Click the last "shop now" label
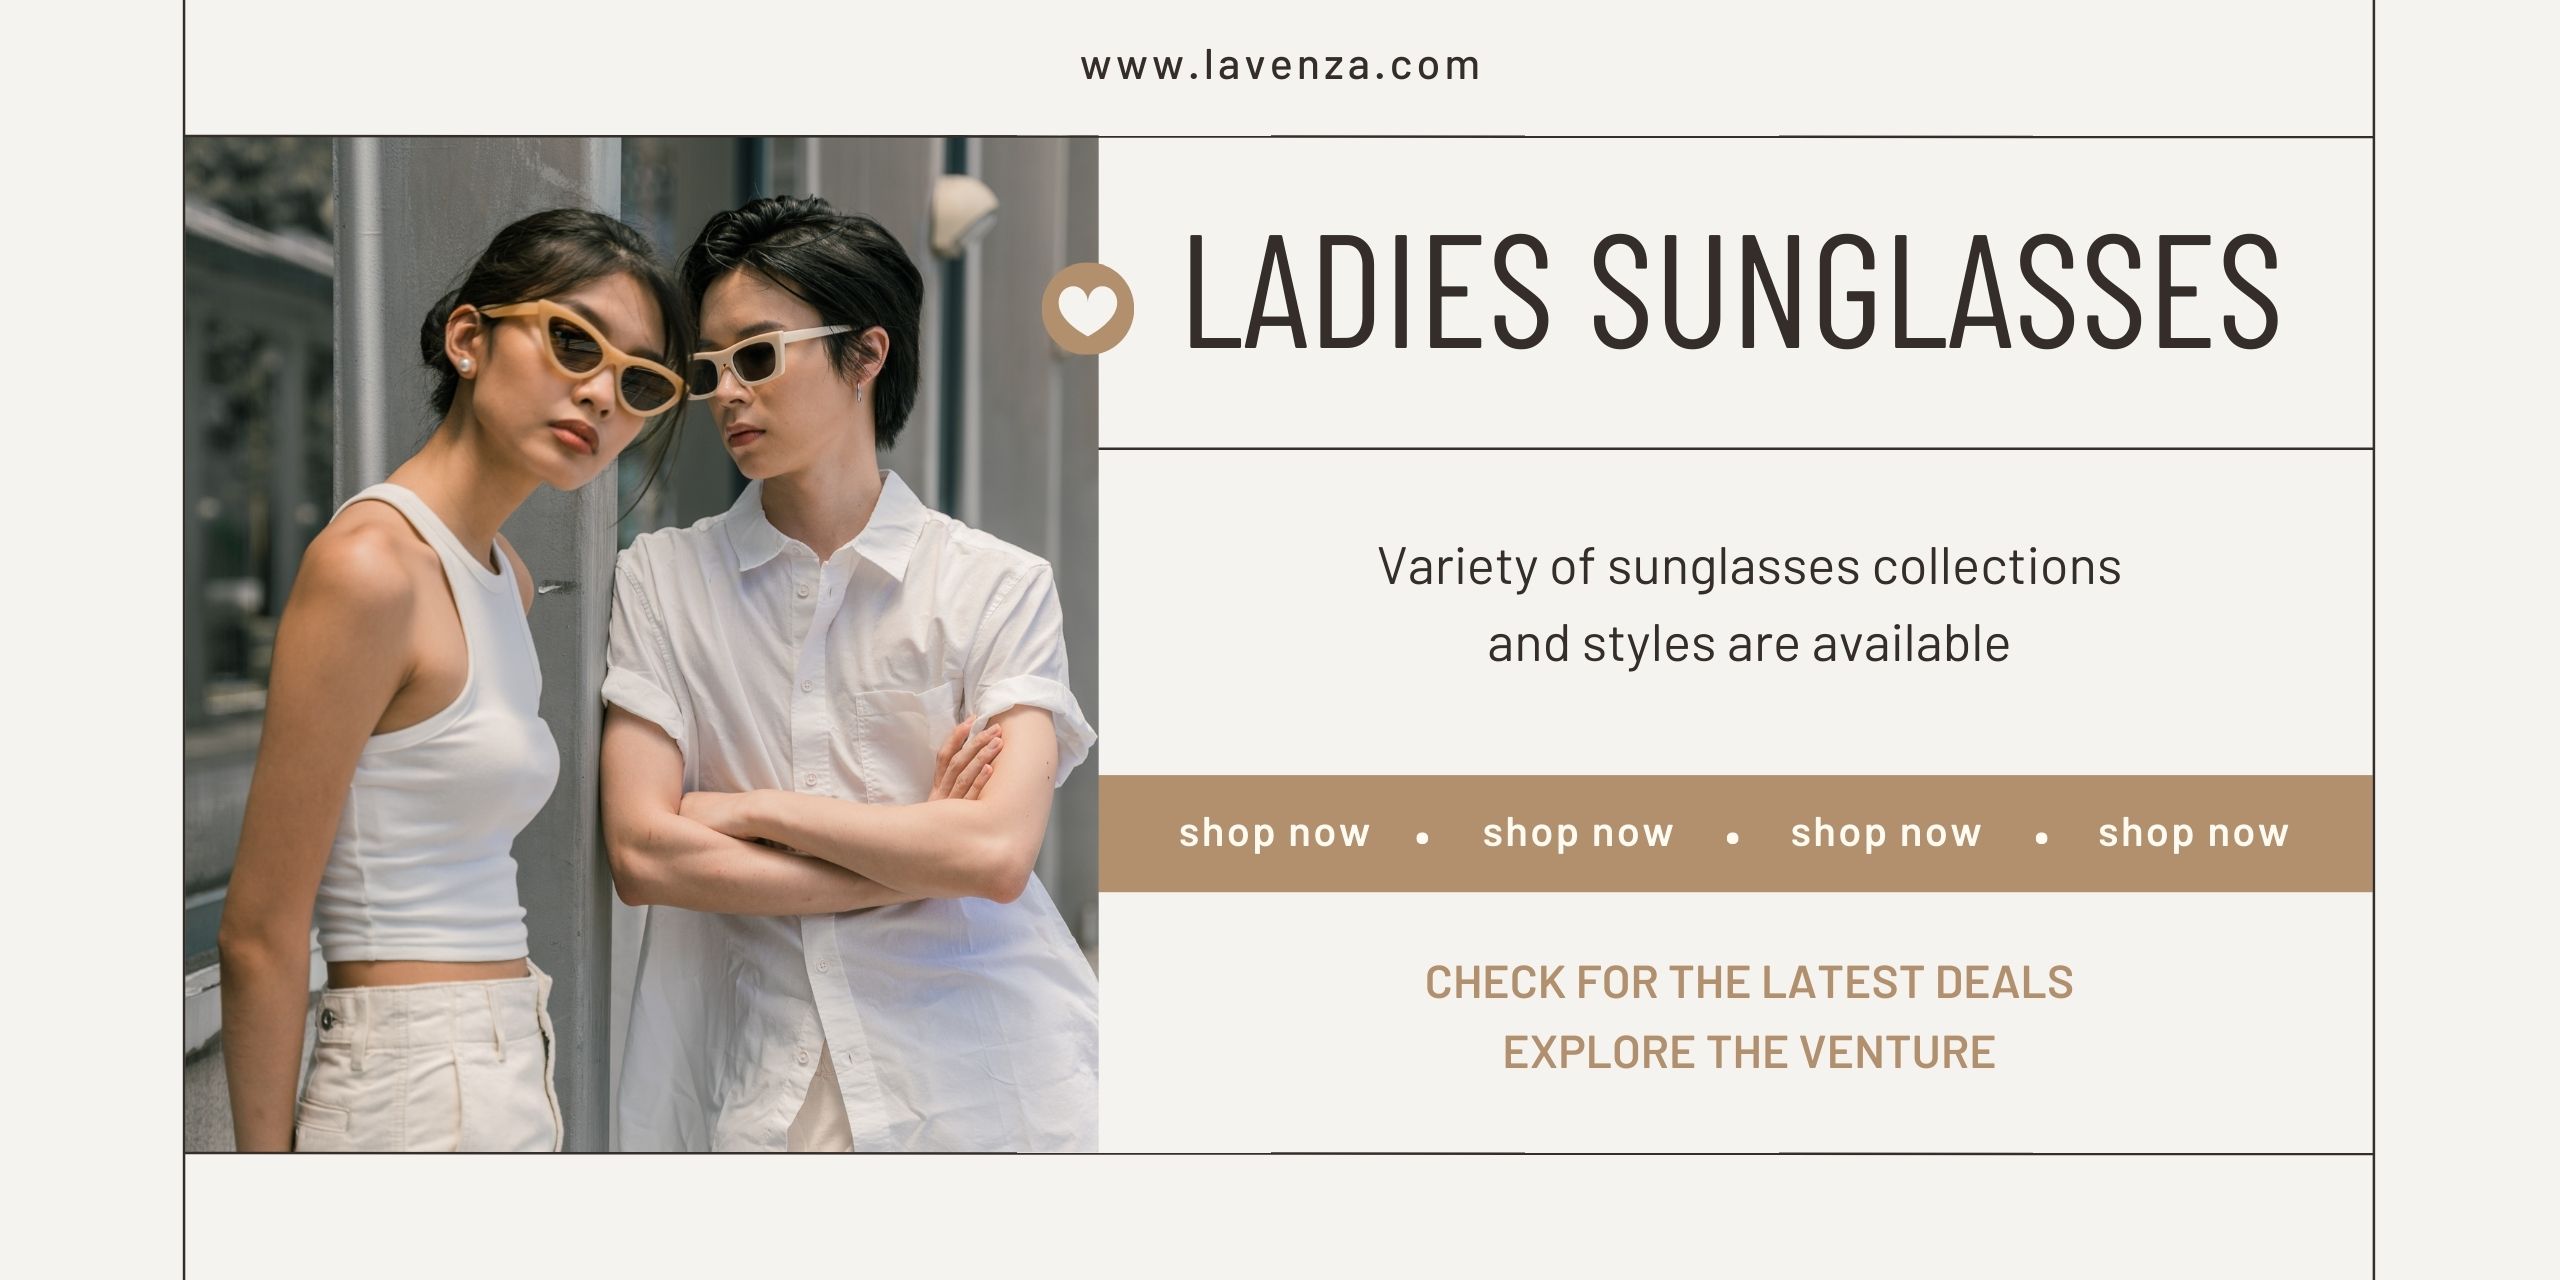This screenshot has width=2560, height=1280. pos(2193,832)
